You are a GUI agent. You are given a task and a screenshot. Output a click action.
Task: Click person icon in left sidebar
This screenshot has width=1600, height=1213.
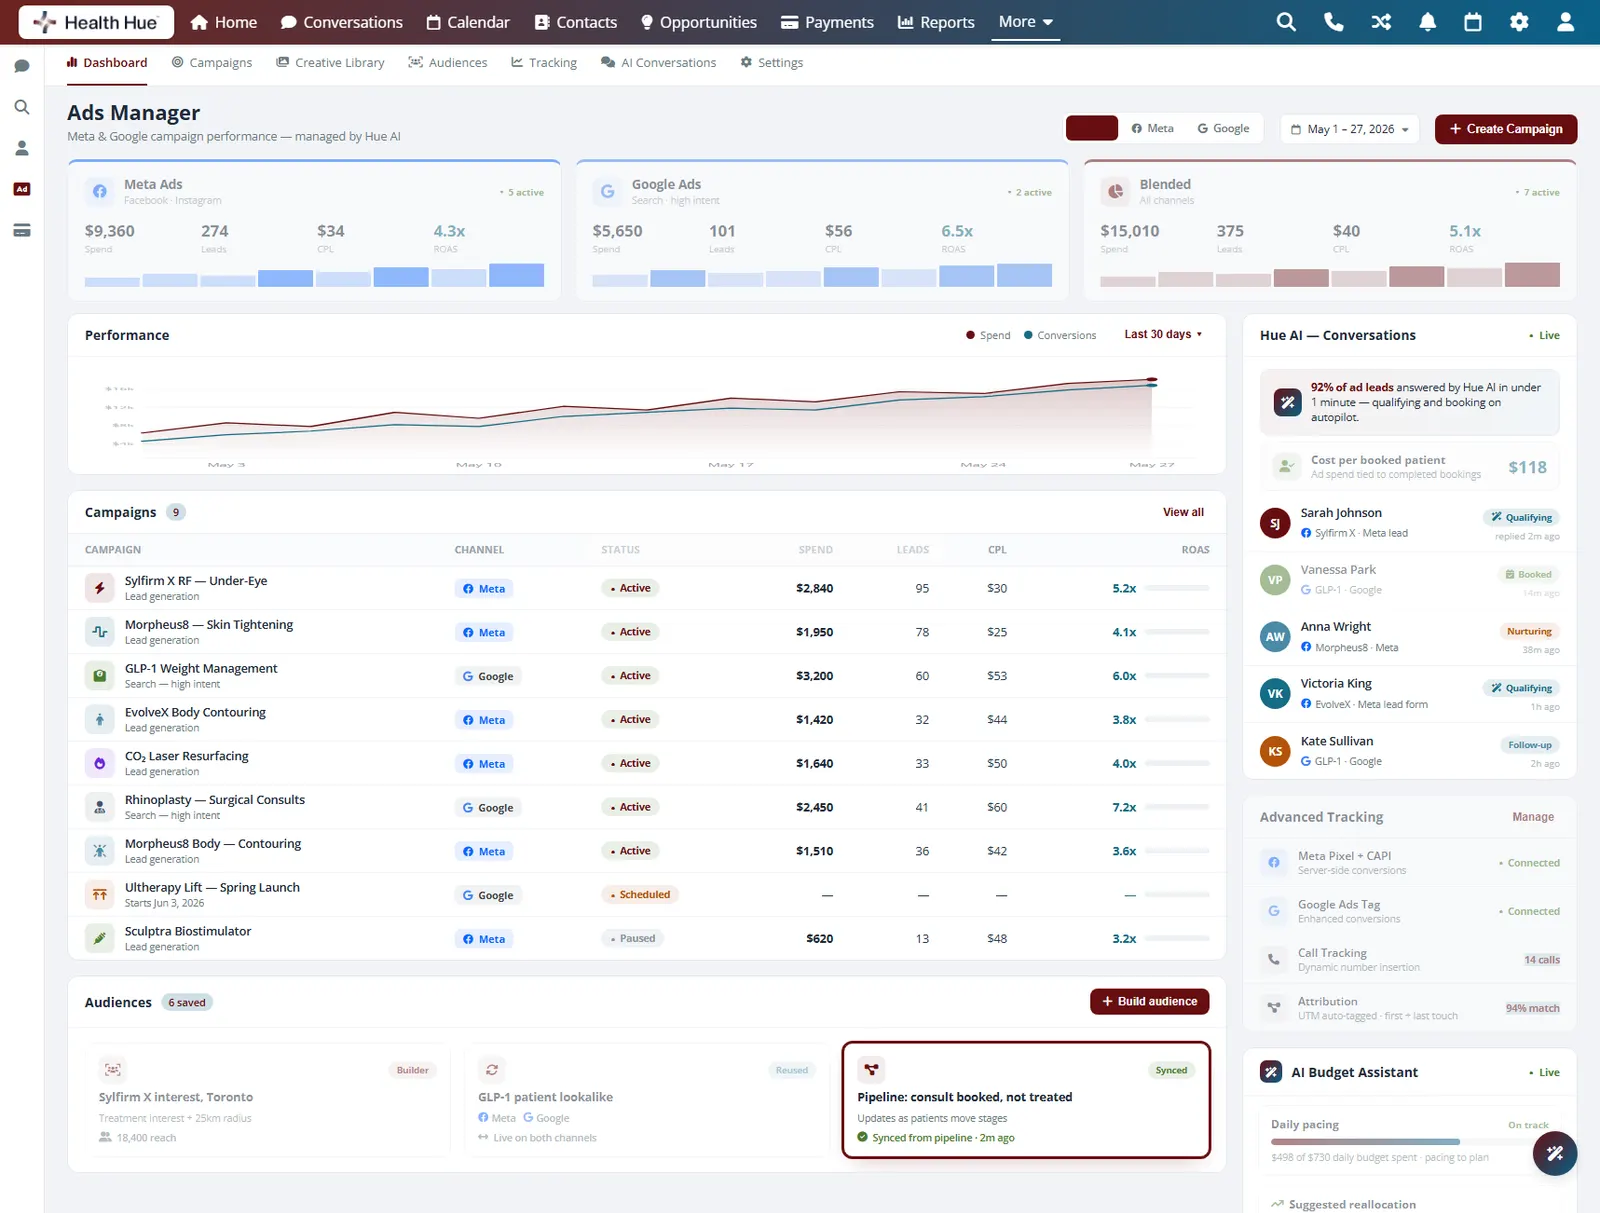point(22,148)
